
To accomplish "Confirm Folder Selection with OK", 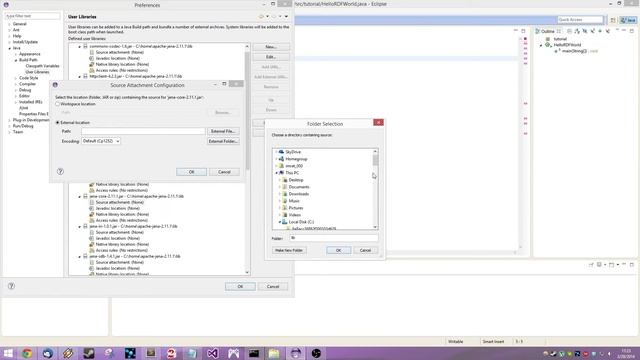I will point(338,250).
